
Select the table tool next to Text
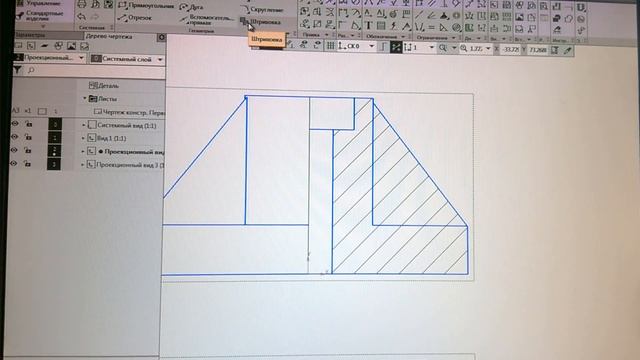click(381, 26)
